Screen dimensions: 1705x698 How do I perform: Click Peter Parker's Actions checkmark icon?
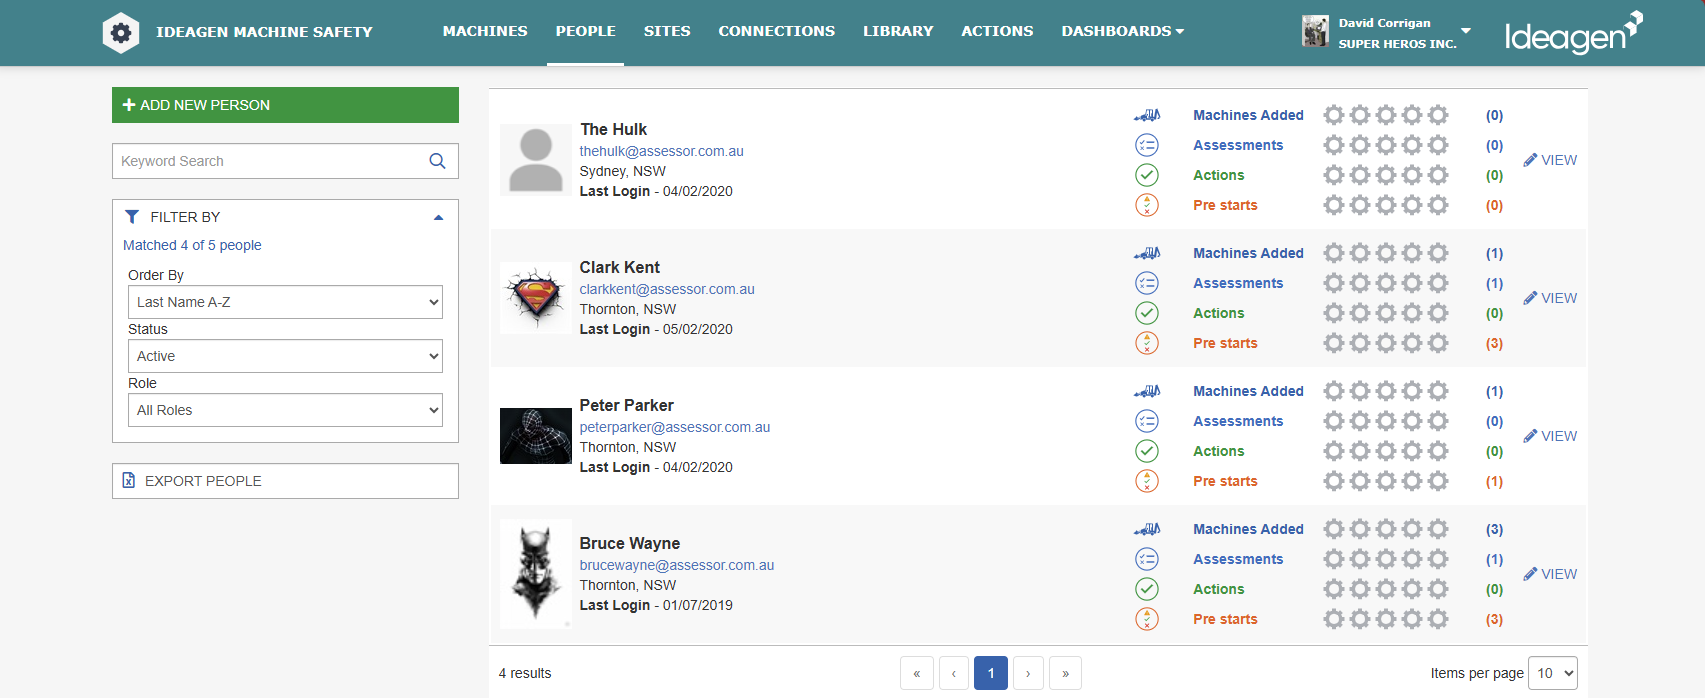[x=1147, y=451]
